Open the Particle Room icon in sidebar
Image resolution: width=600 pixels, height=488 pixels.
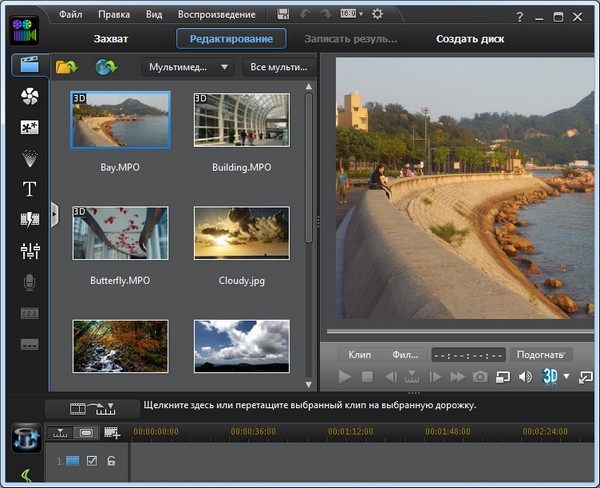30,158
